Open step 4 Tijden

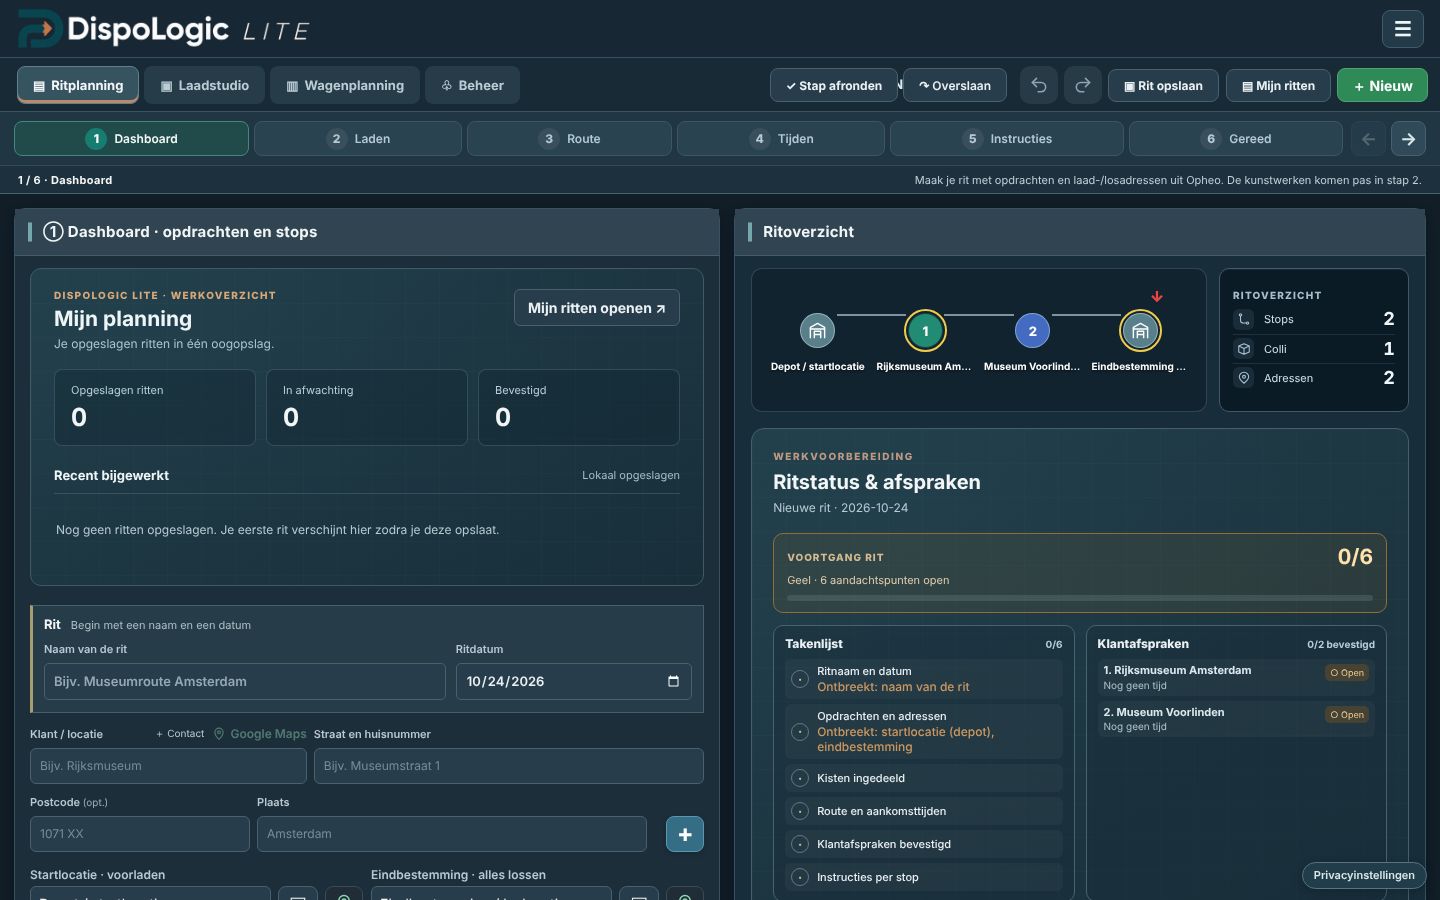pos(781,139)
